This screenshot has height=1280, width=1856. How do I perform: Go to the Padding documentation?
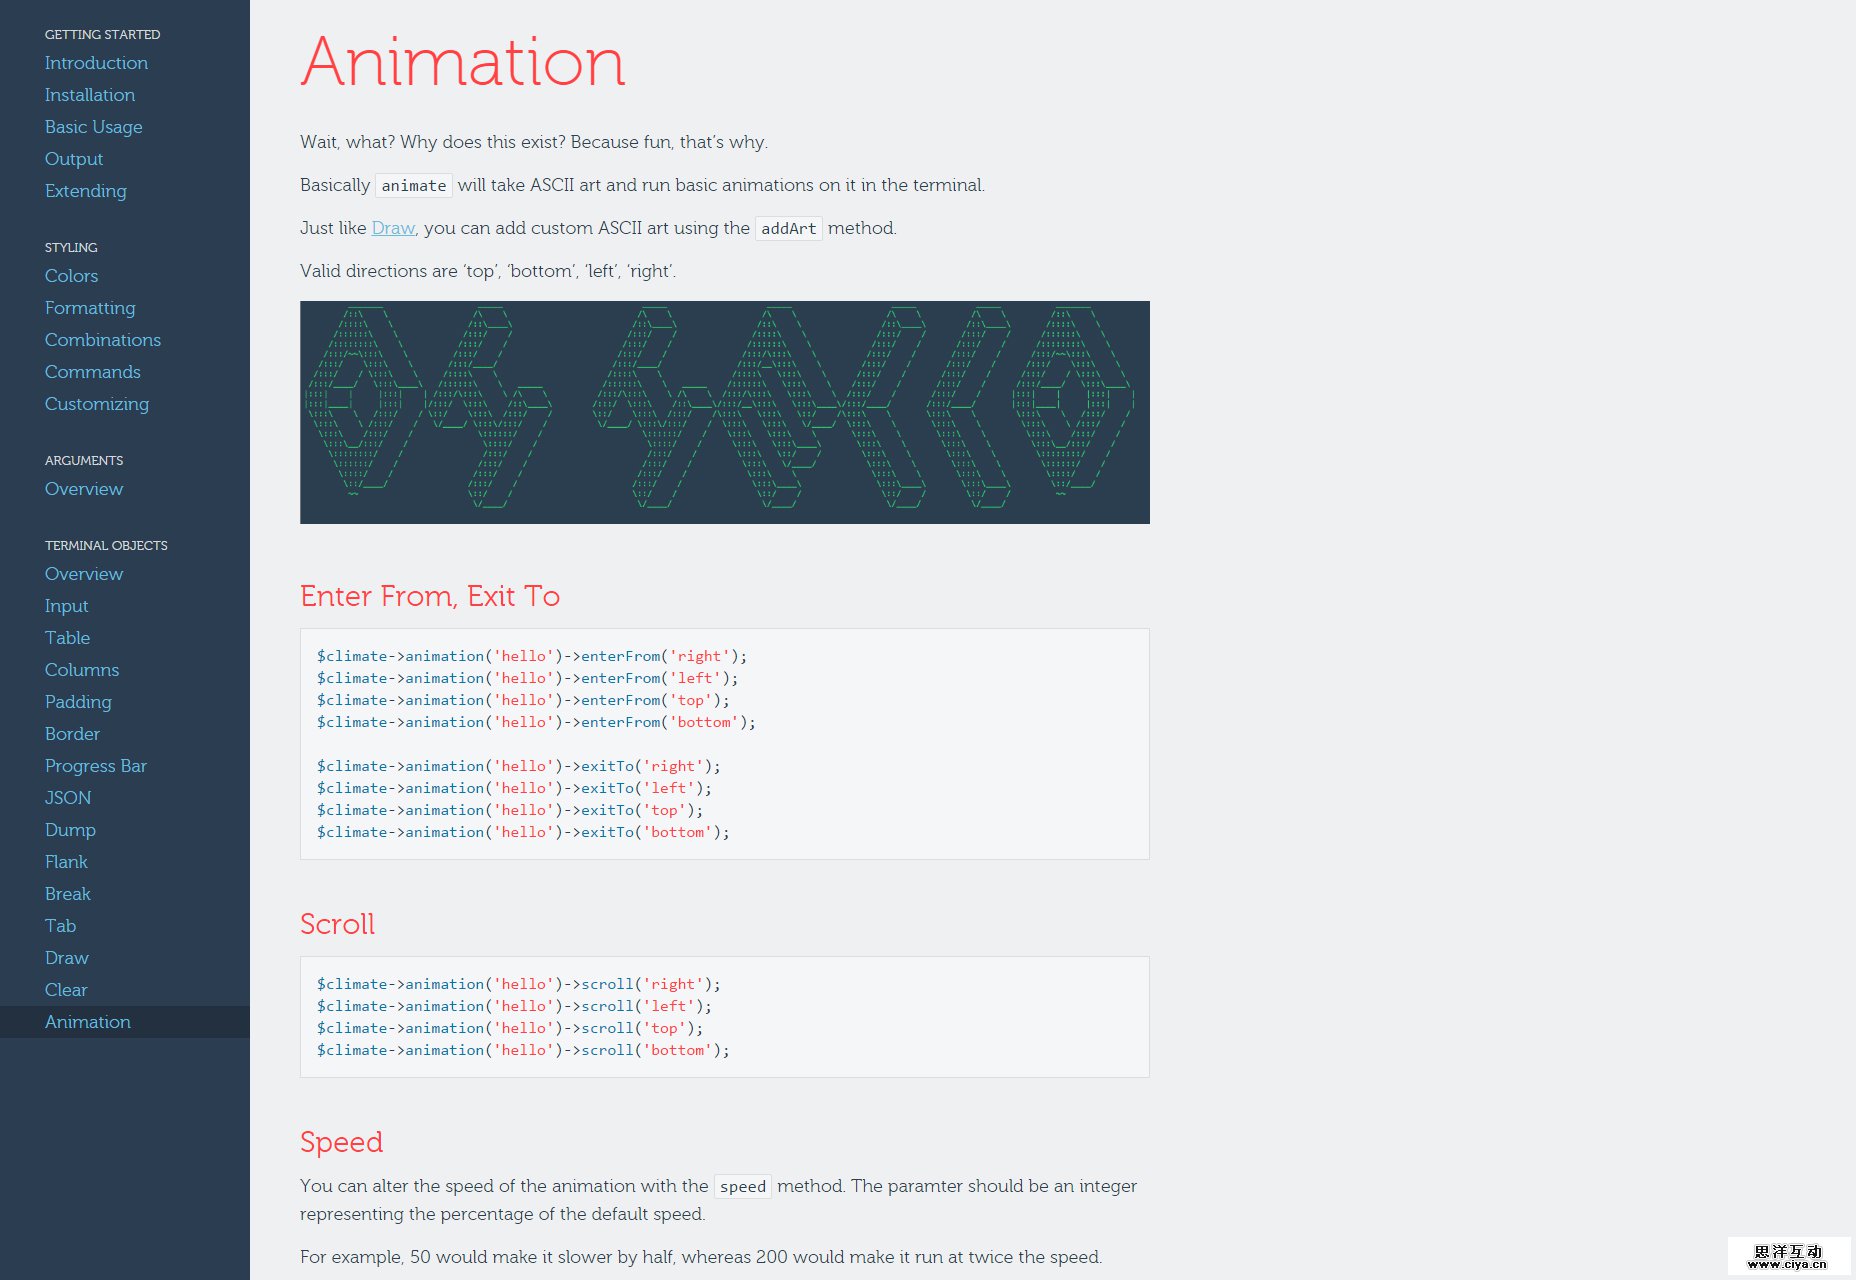[x=78, y=702]
